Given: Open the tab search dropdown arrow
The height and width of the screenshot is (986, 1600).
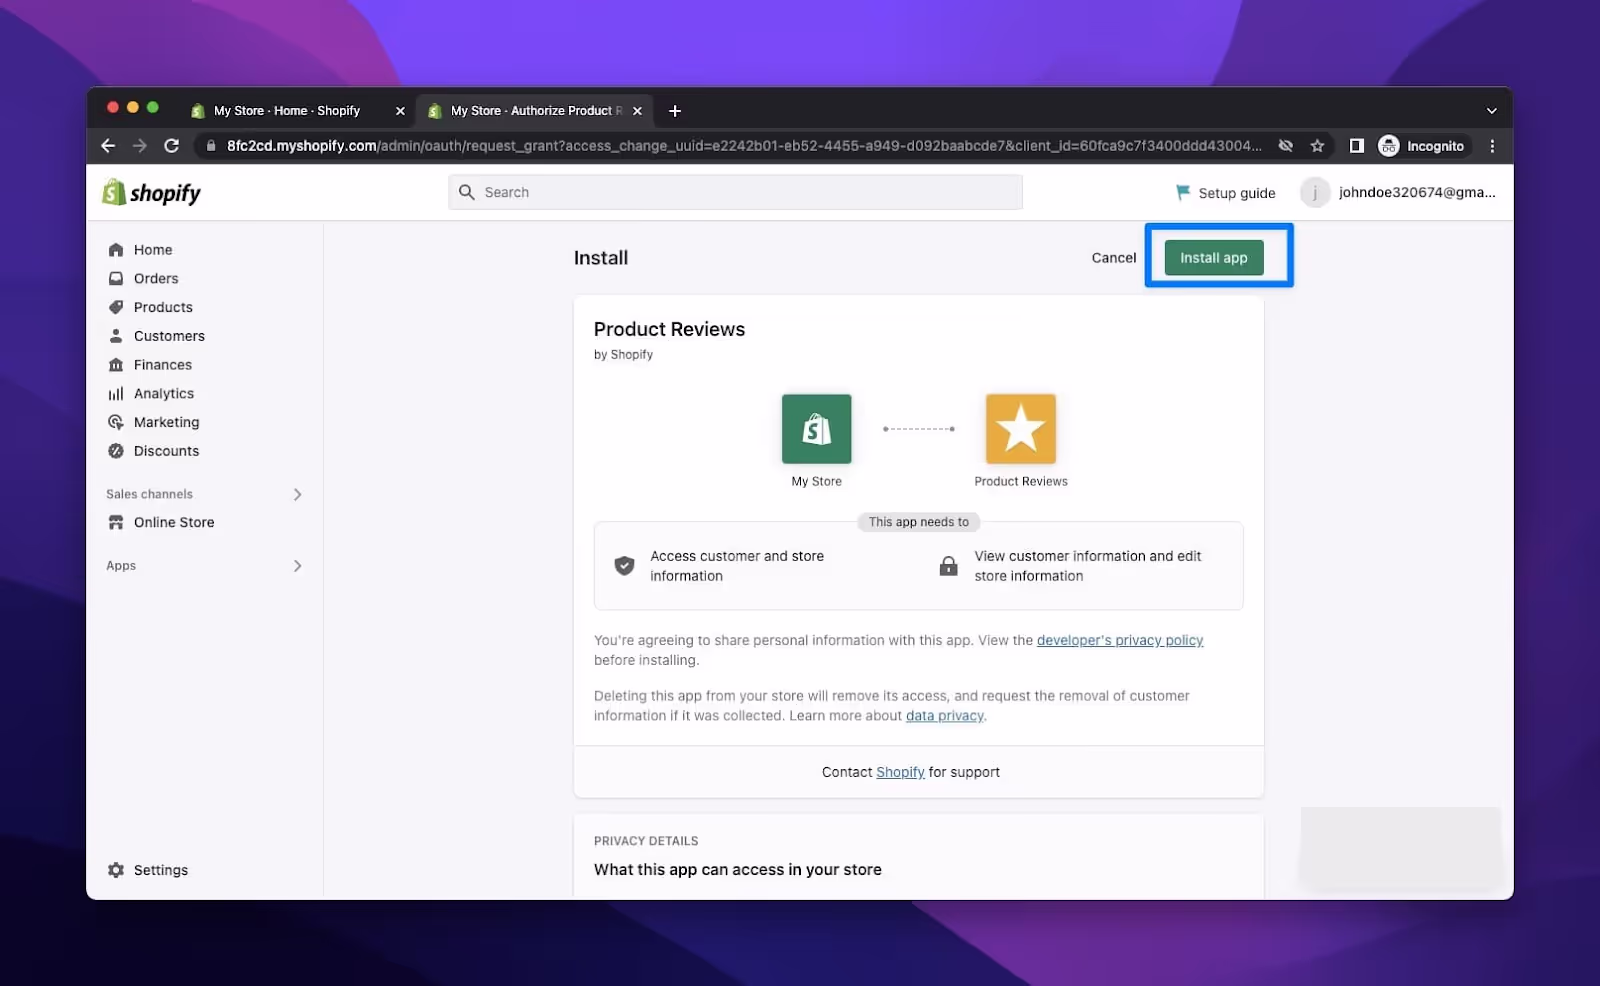Looking at the screenshot, I should pyautogui.click(x=1491, y=111).
